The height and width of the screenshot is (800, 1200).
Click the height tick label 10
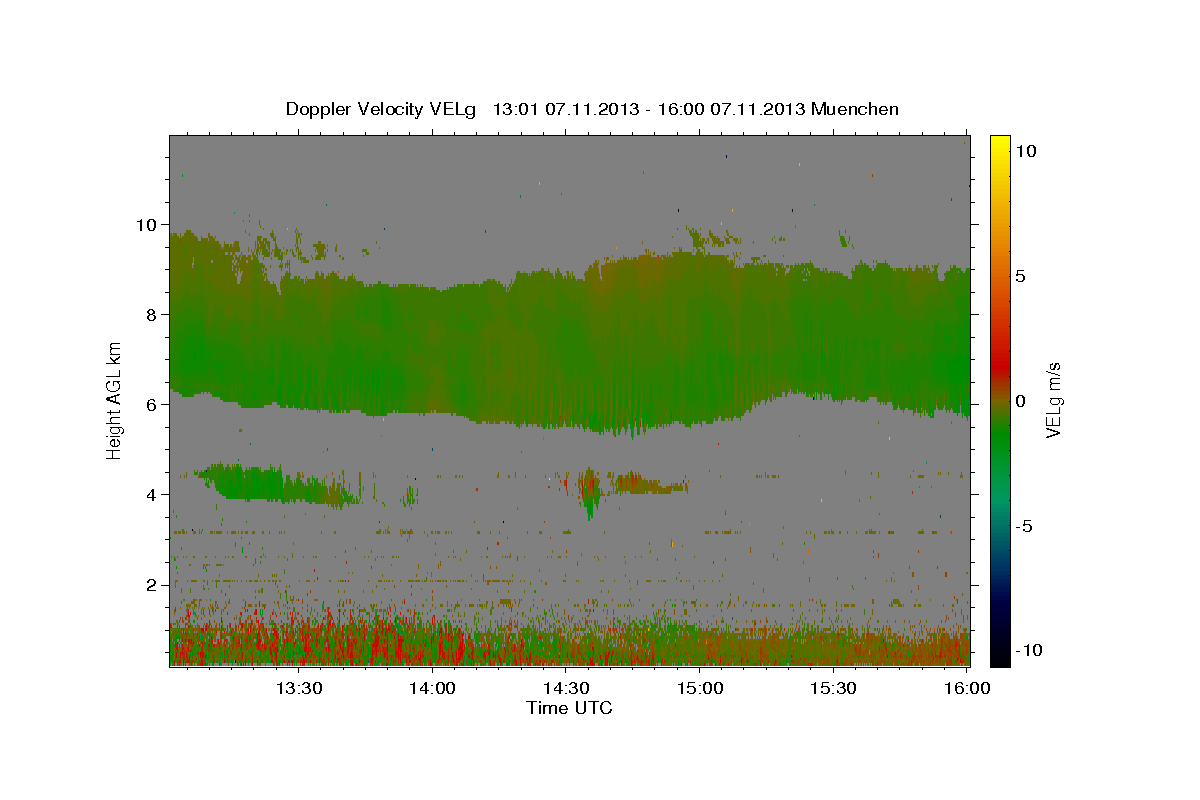point(148,225)
